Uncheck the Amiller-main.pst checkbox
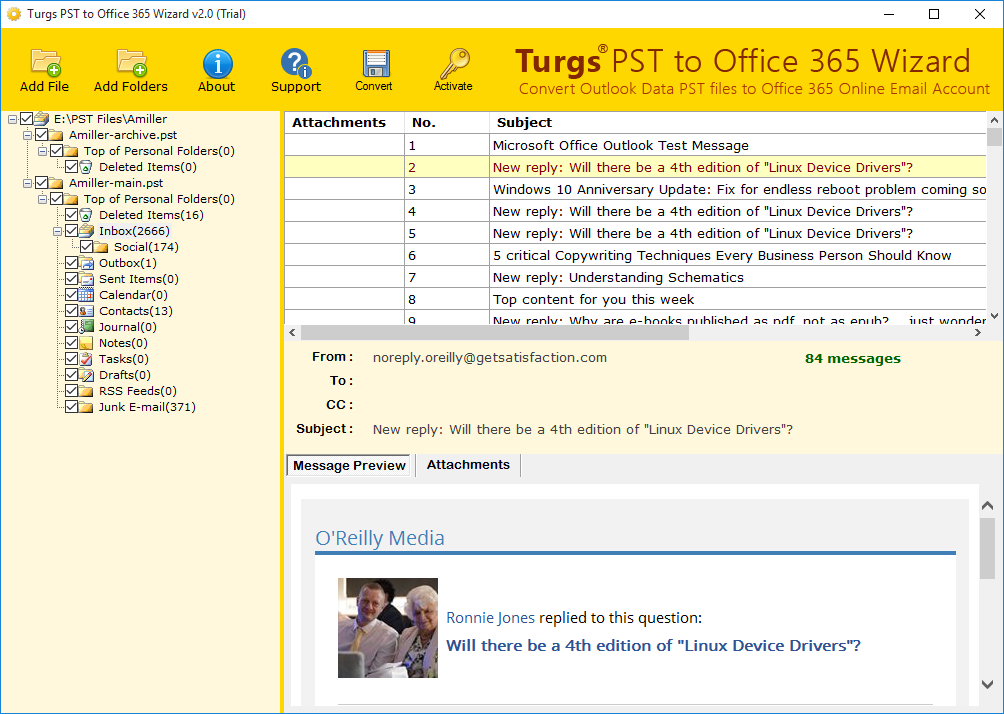This screenshot has width=1004, height=714. tap(42, 183)
